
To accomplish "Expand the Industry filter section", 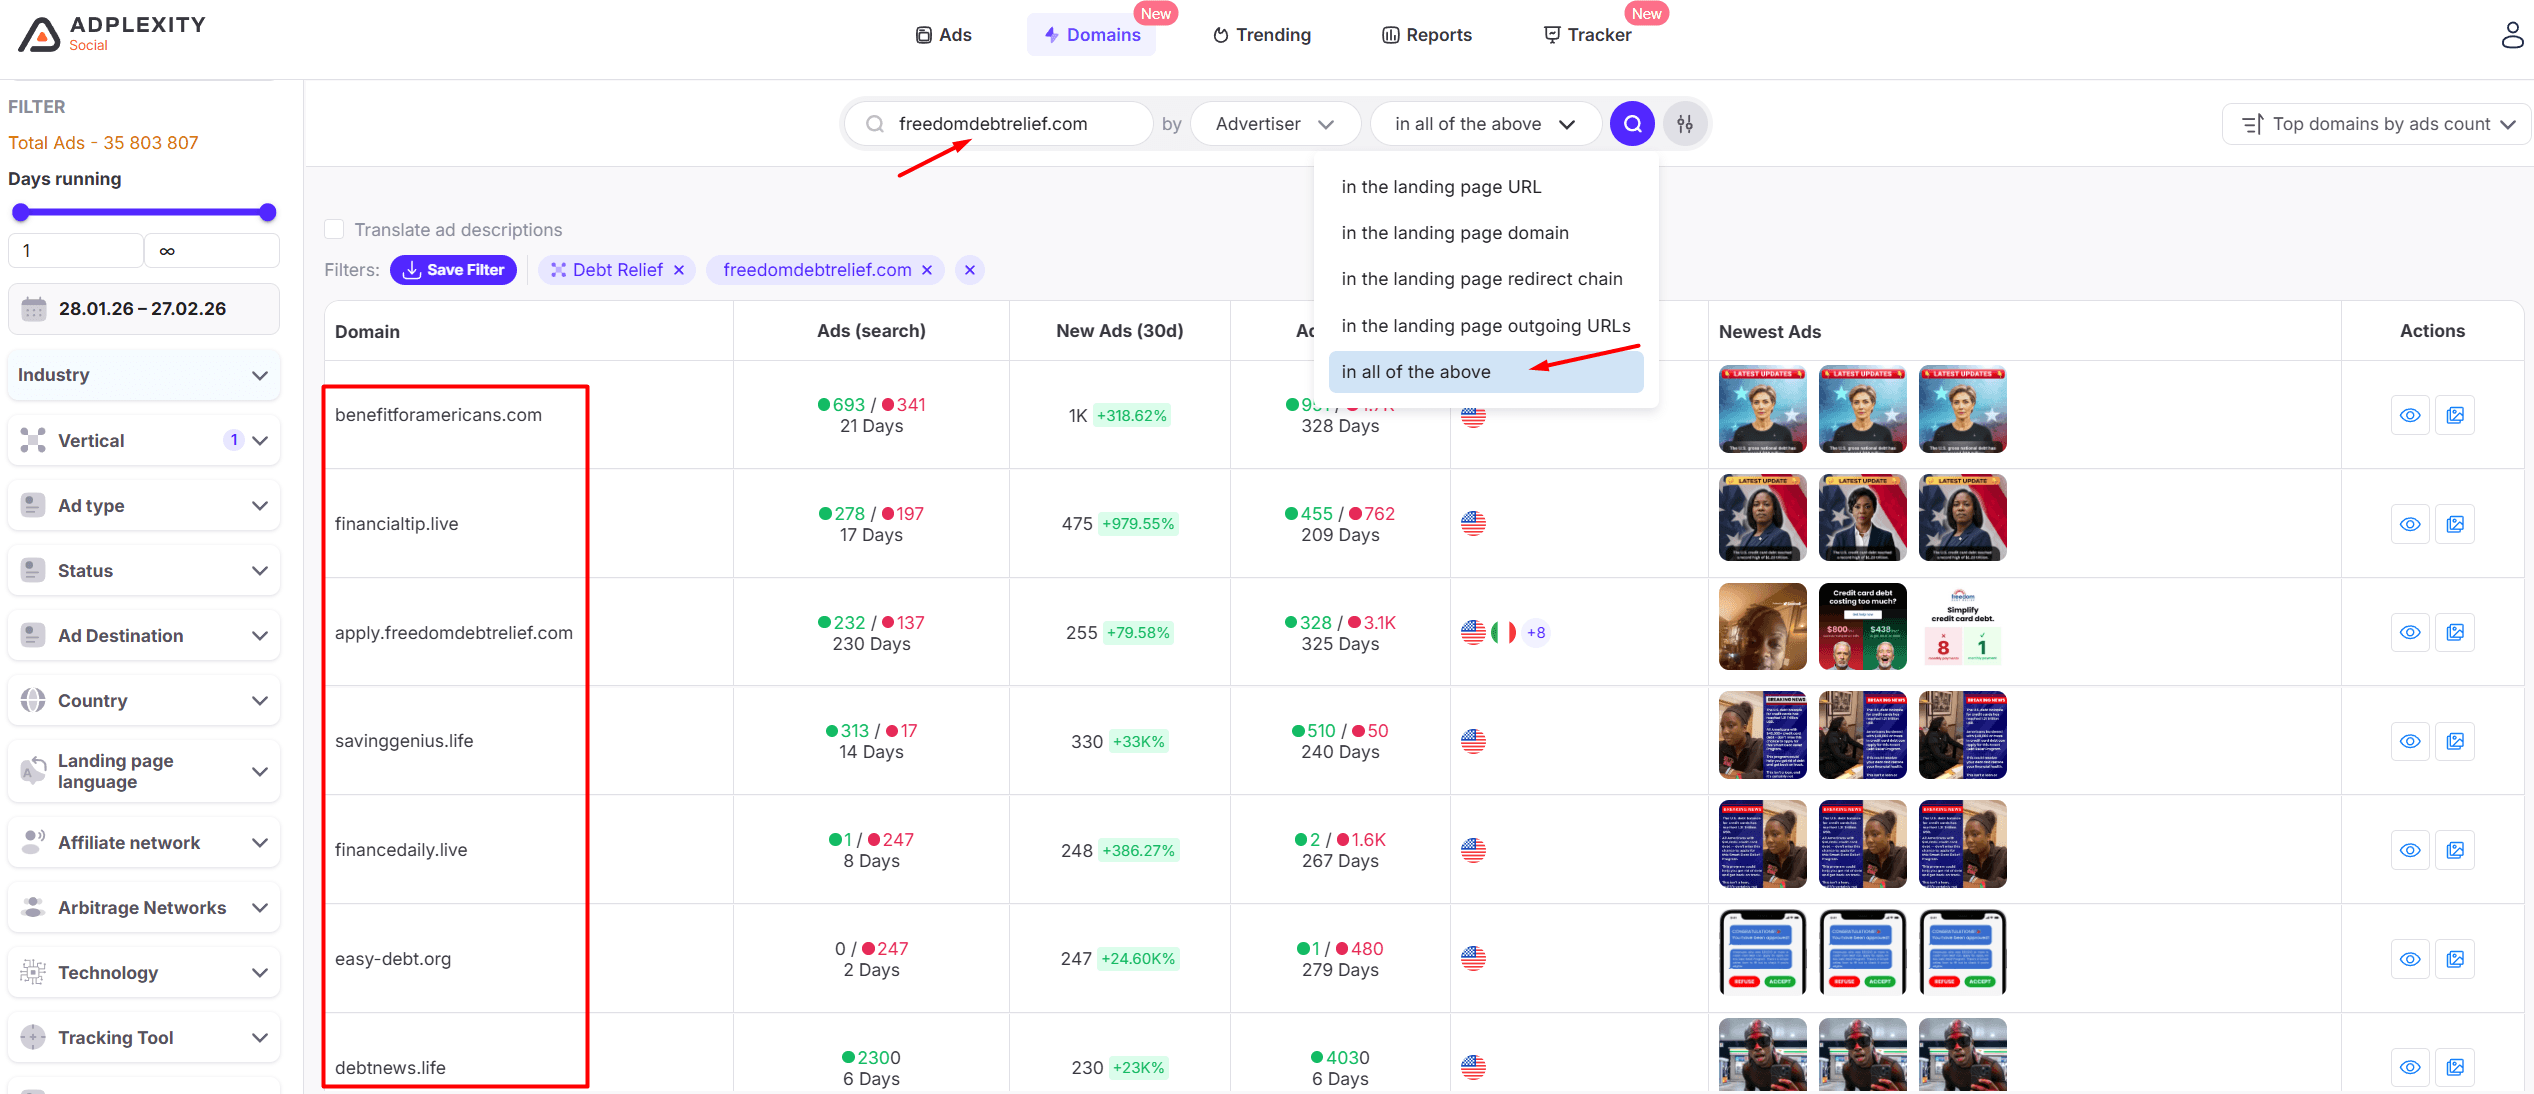I will click(x=143, y=375).
